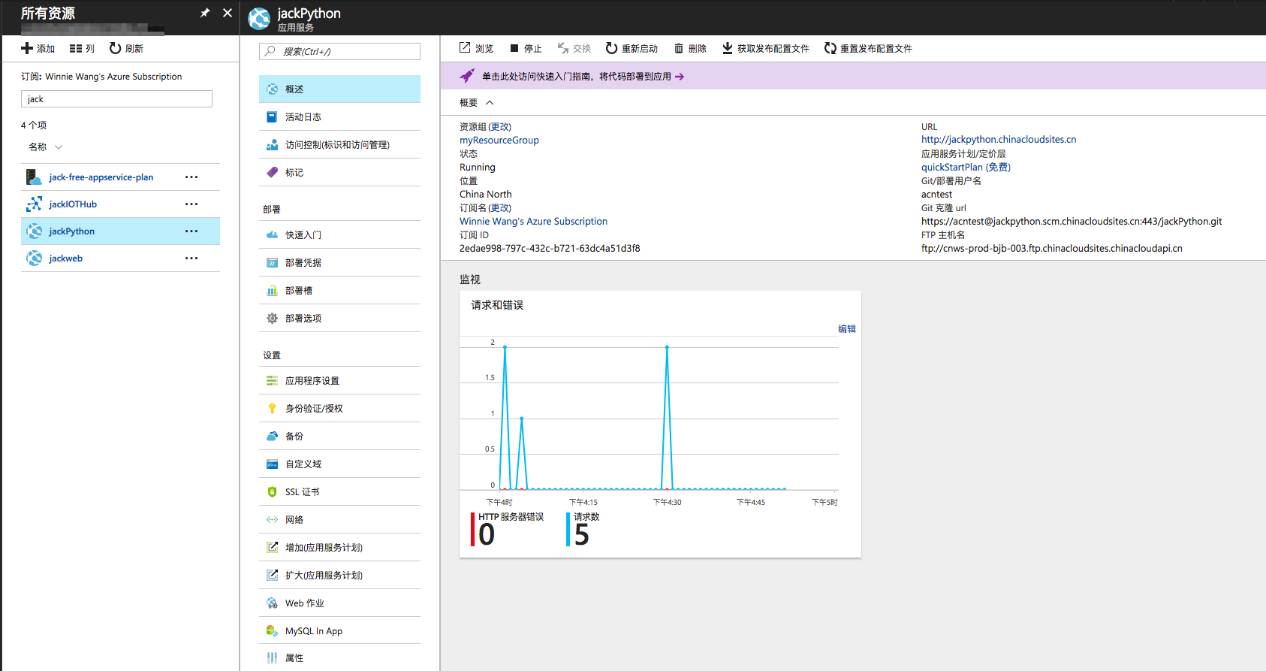Viewport: 1266px width, 671px height.
Task: Click the HTTP 服务器错误 metric value
Action: [487, 535]
